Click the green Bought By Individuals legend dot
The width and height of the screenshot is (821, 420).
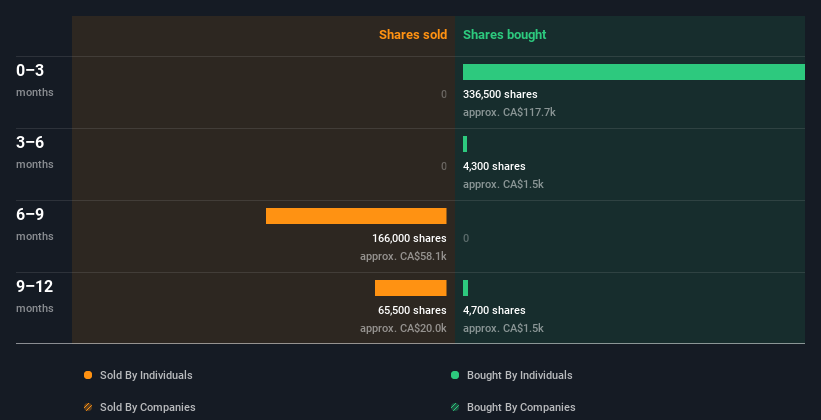pos(455,375)
